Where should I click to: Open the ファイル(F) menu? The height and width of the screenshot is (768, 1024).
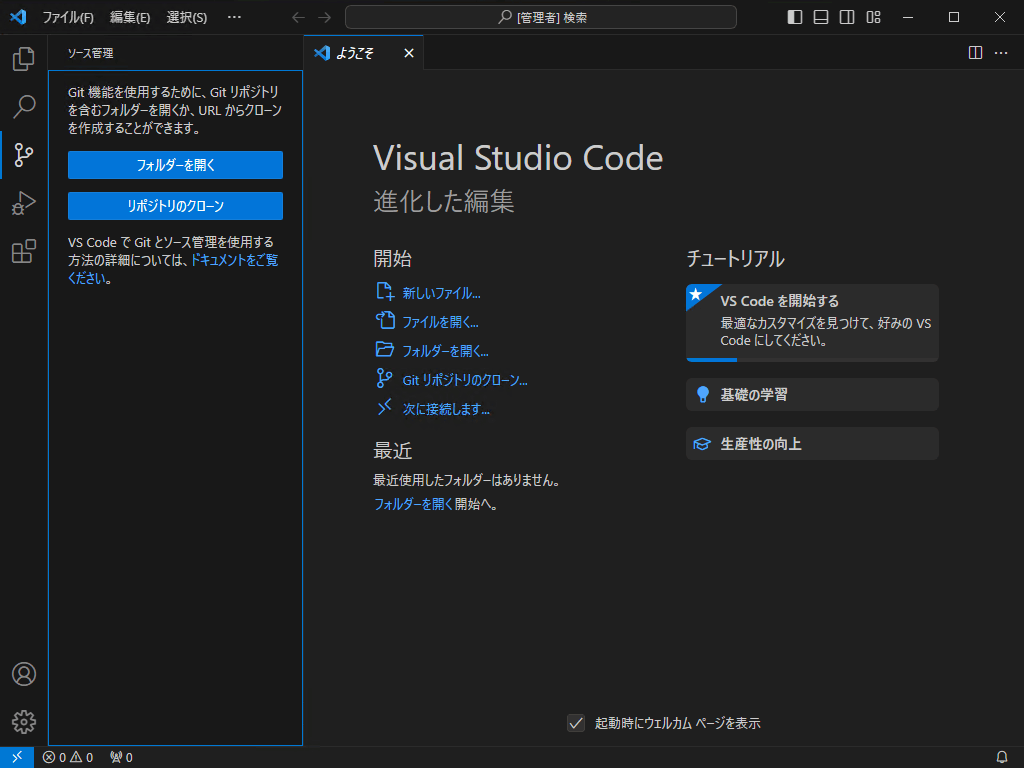click(68, 18)
